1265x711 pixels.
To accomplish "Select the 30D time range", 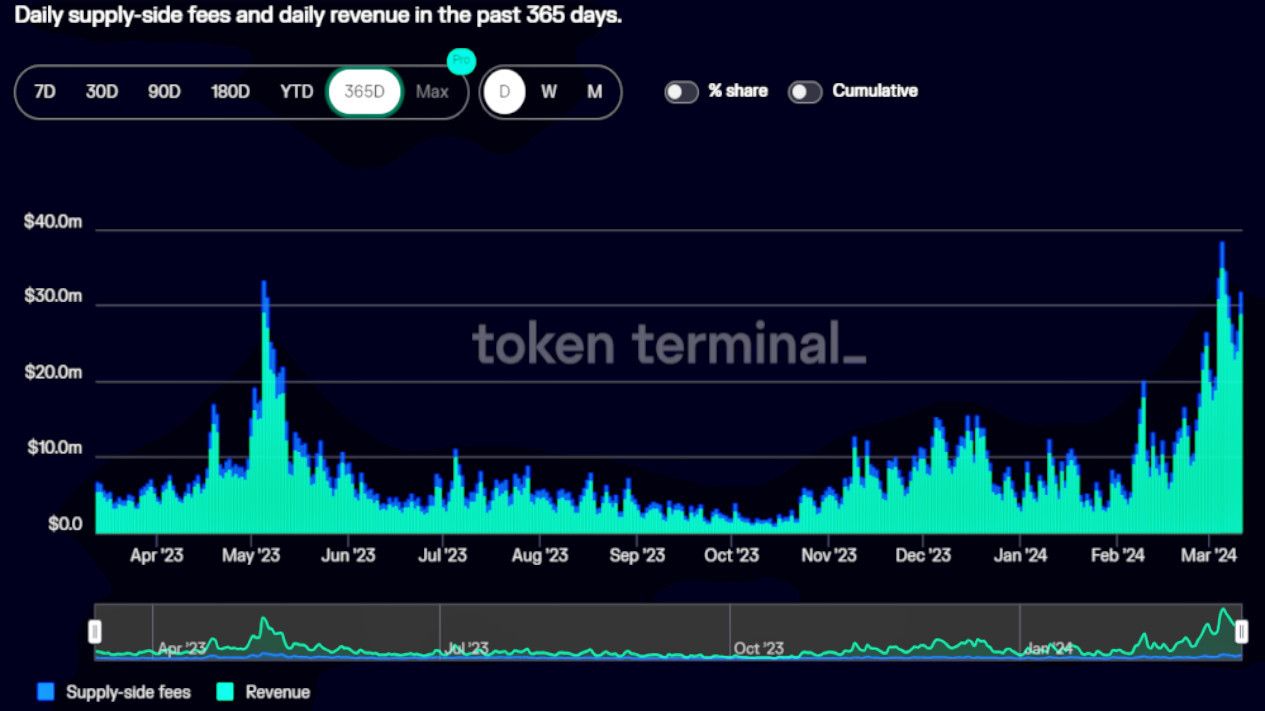I will pos(102,92).
